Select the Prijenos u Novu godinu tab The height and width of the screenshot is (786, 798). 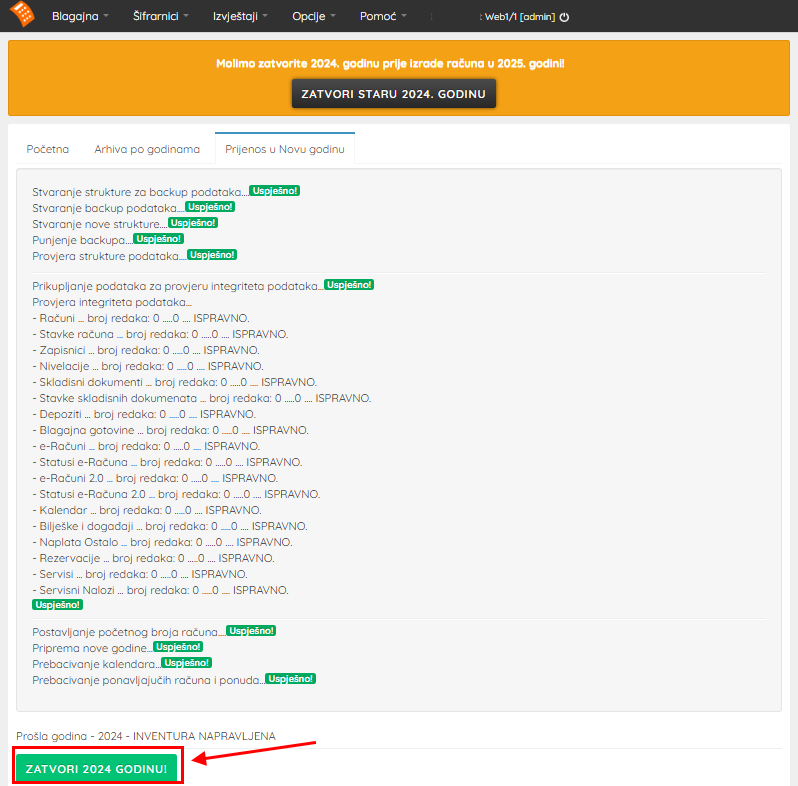click(x=284, y=149)
